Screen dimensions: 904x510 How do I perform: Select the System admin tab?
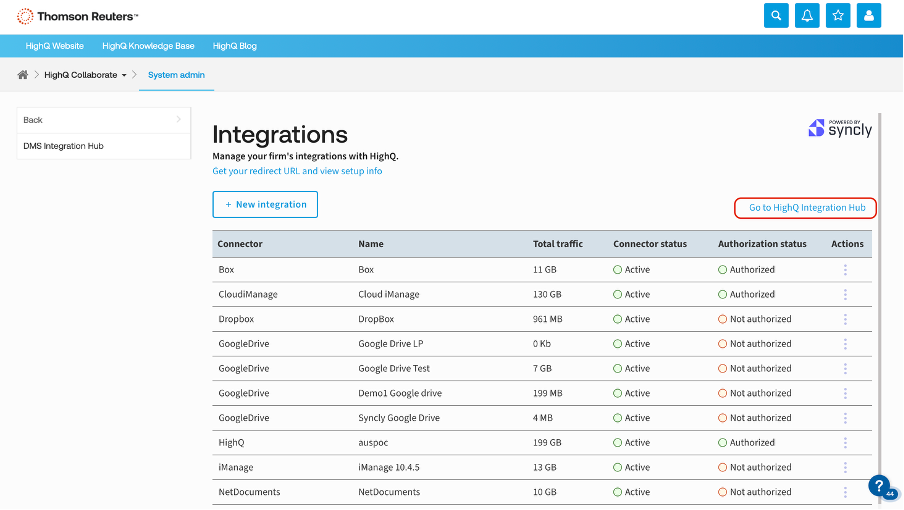(176, 75)
